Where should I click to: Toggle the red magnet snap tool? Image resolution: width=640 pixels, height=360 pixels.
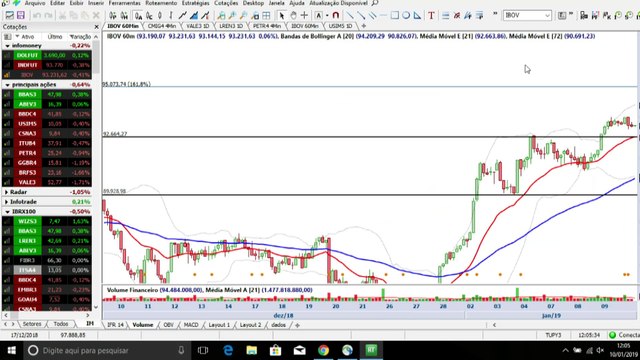(x=336, y=16)
